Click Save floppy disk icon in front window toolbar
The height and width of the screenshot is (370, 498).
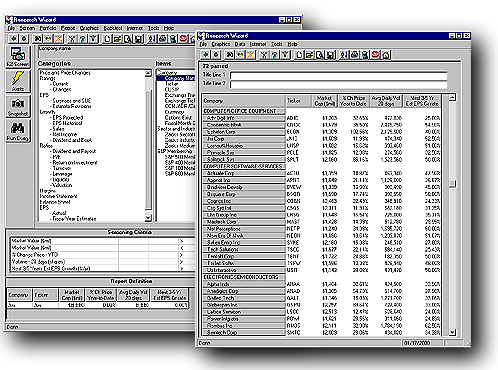tap(330, 55)
